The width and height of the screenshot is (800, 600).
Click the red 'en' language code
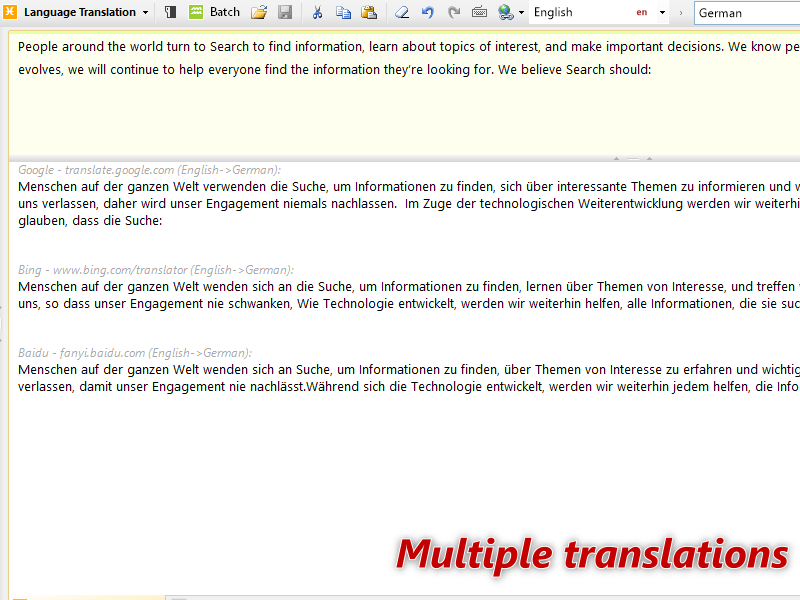[642, 13]
